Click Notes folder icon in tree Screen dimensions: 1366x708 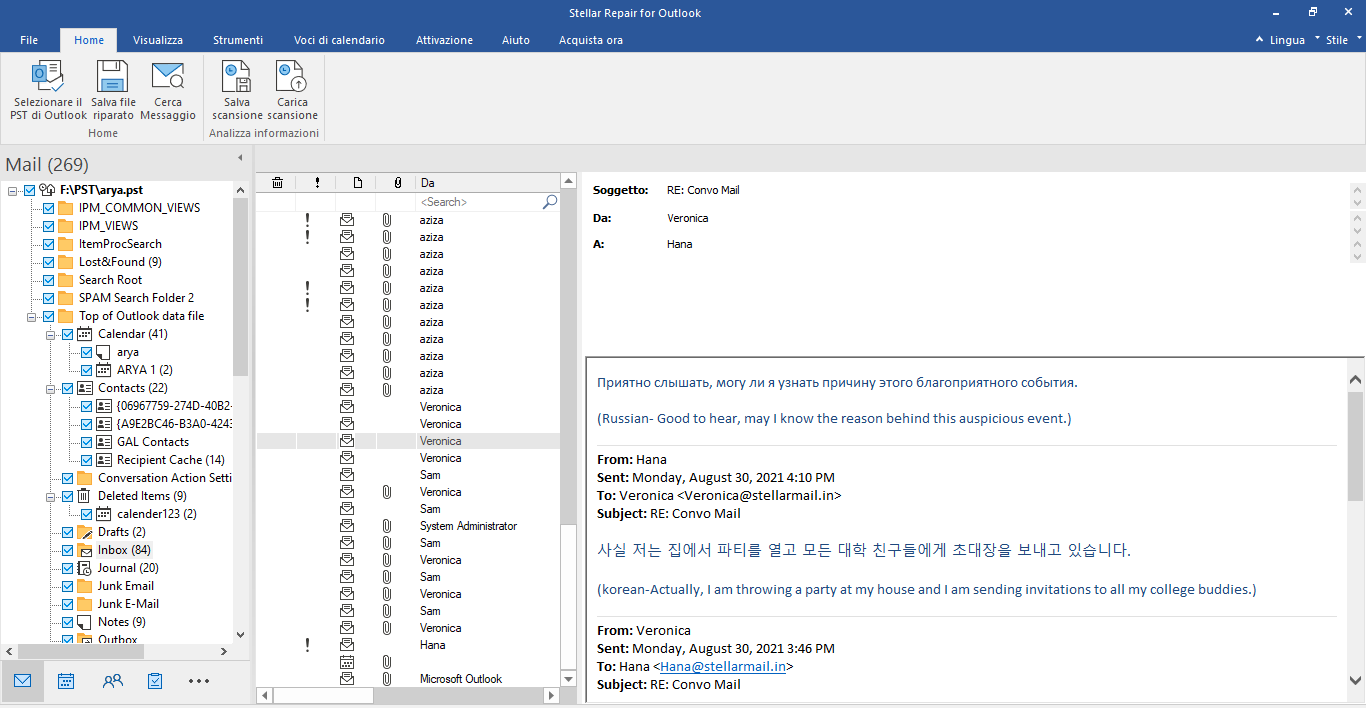[84, 622]
